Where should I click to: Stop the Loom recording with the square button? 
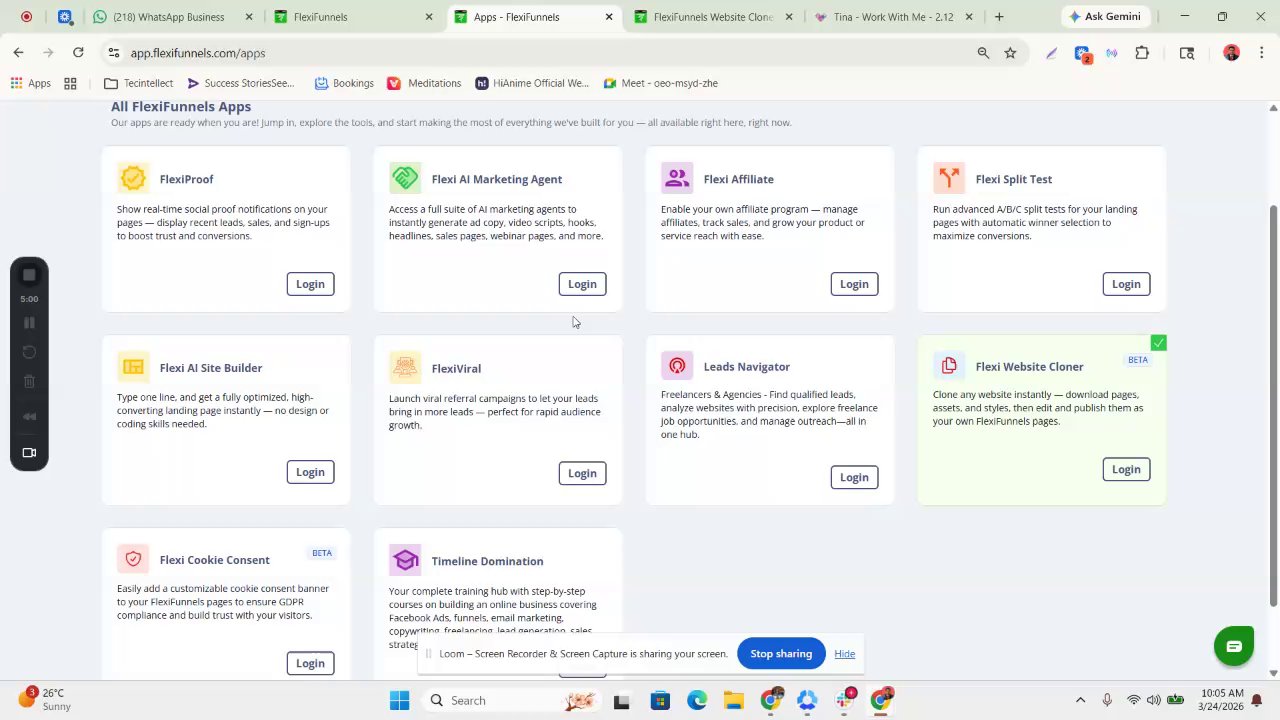(x=29, y=275)
